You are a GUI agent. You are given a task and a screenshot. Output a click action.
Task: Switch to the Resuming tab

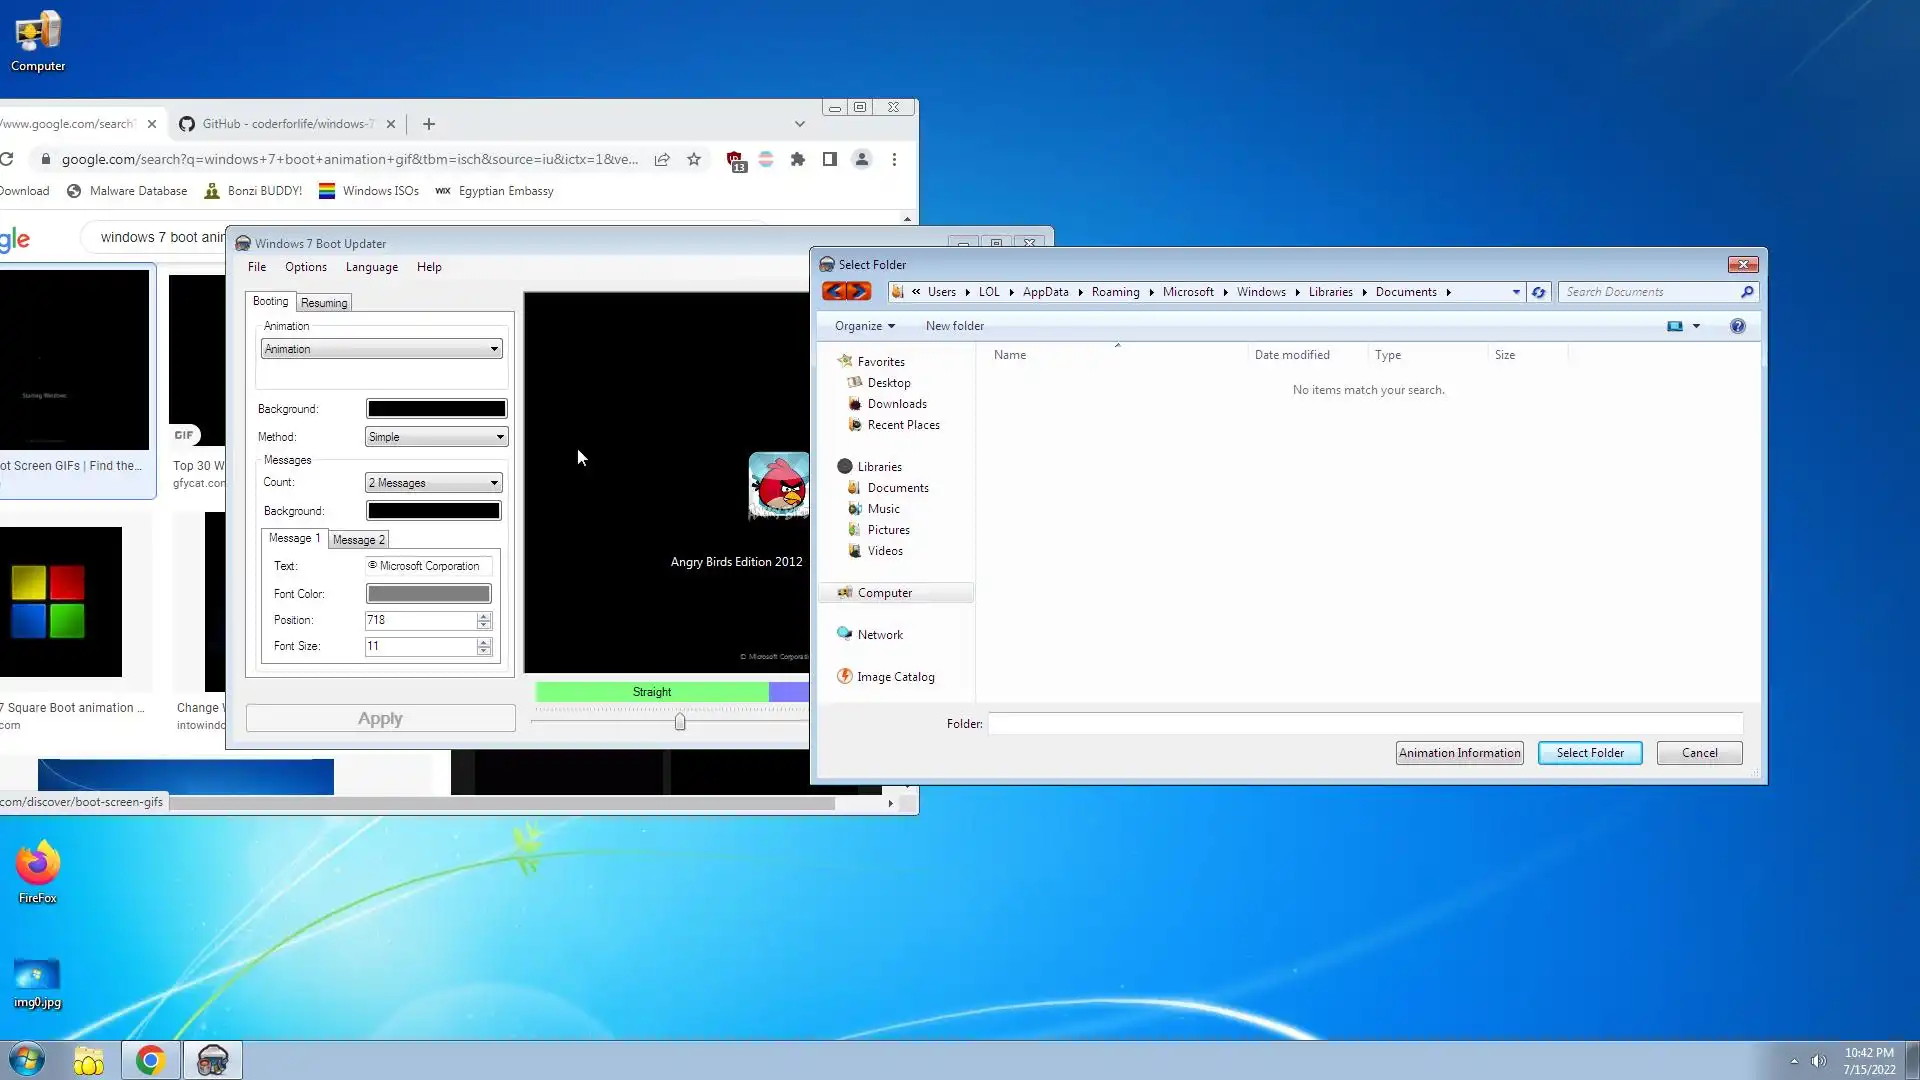[324, 303]
